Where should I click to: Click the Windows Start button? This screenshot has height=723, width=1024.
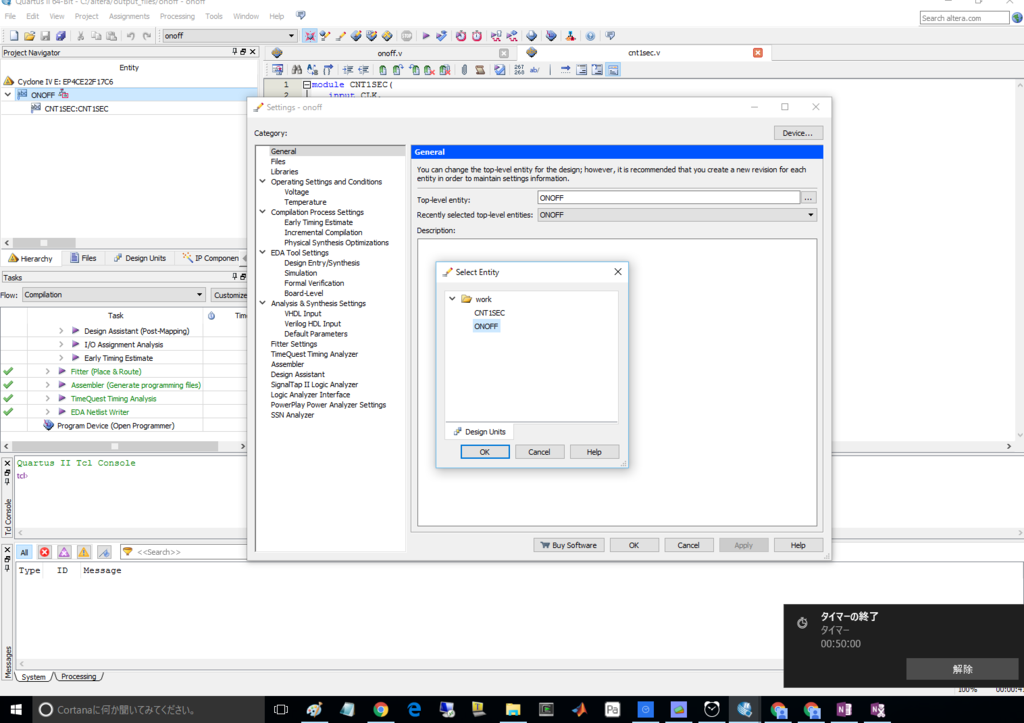coord(16,709)
